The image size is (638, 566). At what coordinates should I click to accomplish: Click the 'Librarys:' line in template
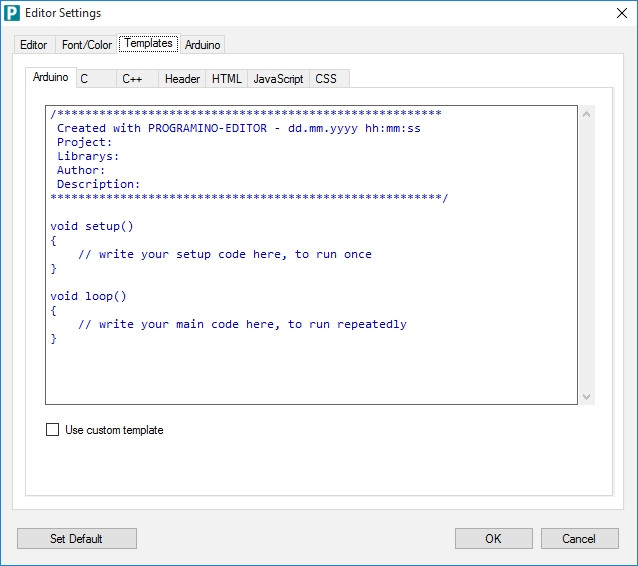pyautogui.click(x=88, y=156)
